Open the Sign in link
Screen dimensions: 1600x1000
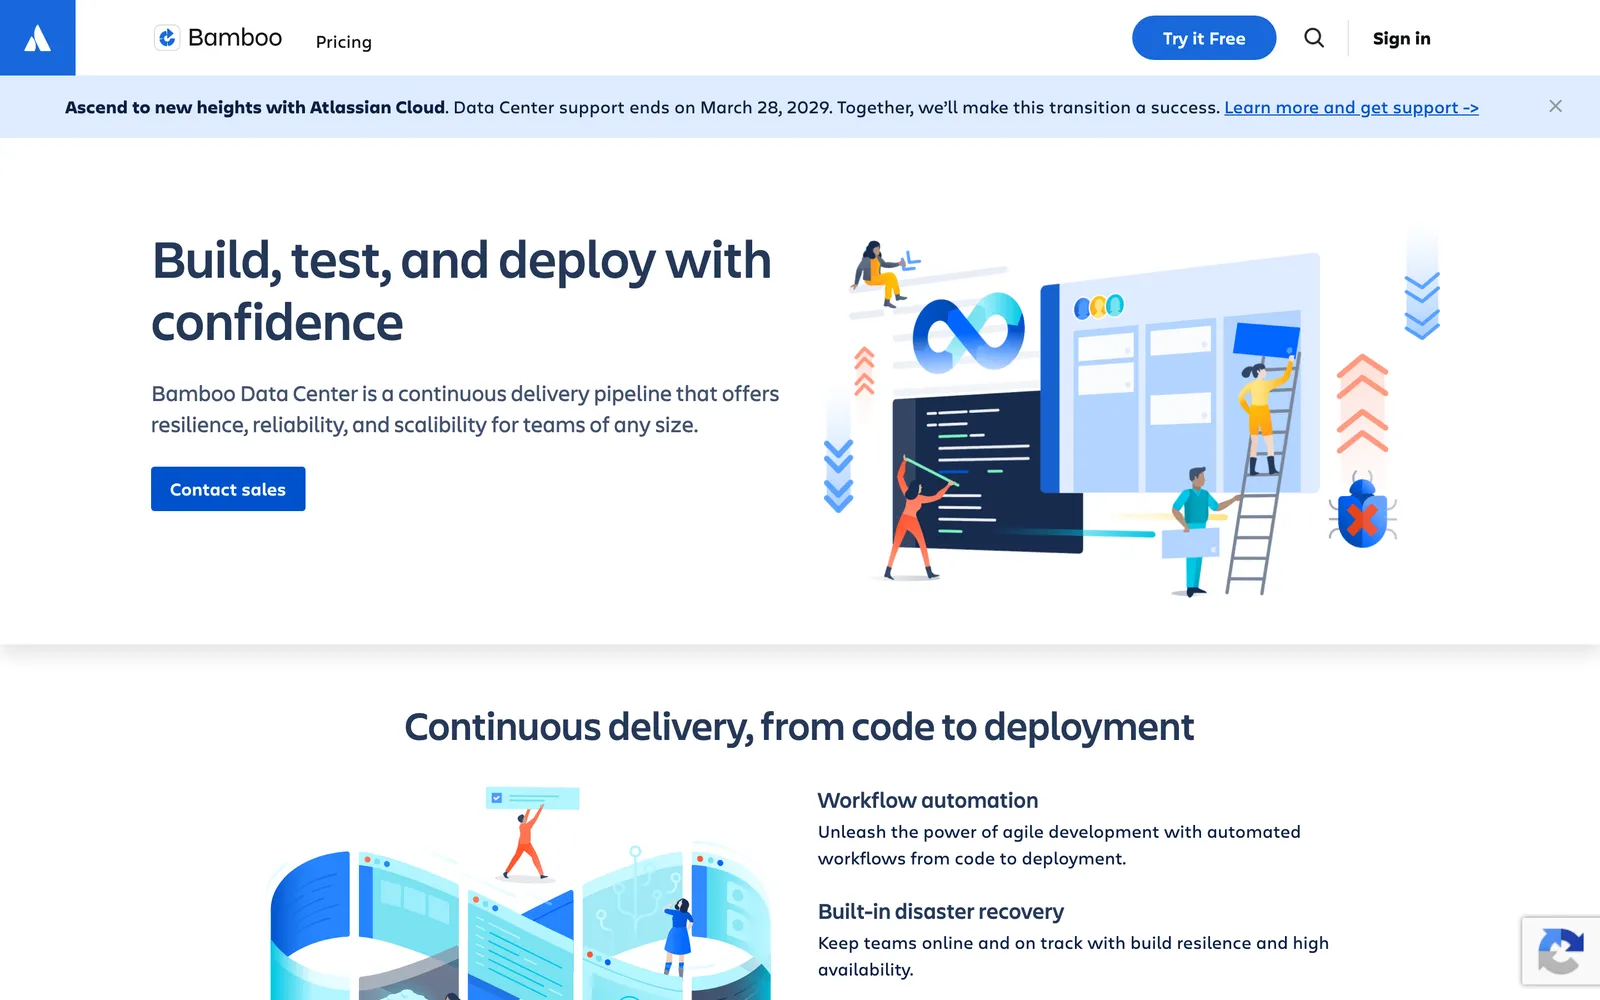(1401, 38)
